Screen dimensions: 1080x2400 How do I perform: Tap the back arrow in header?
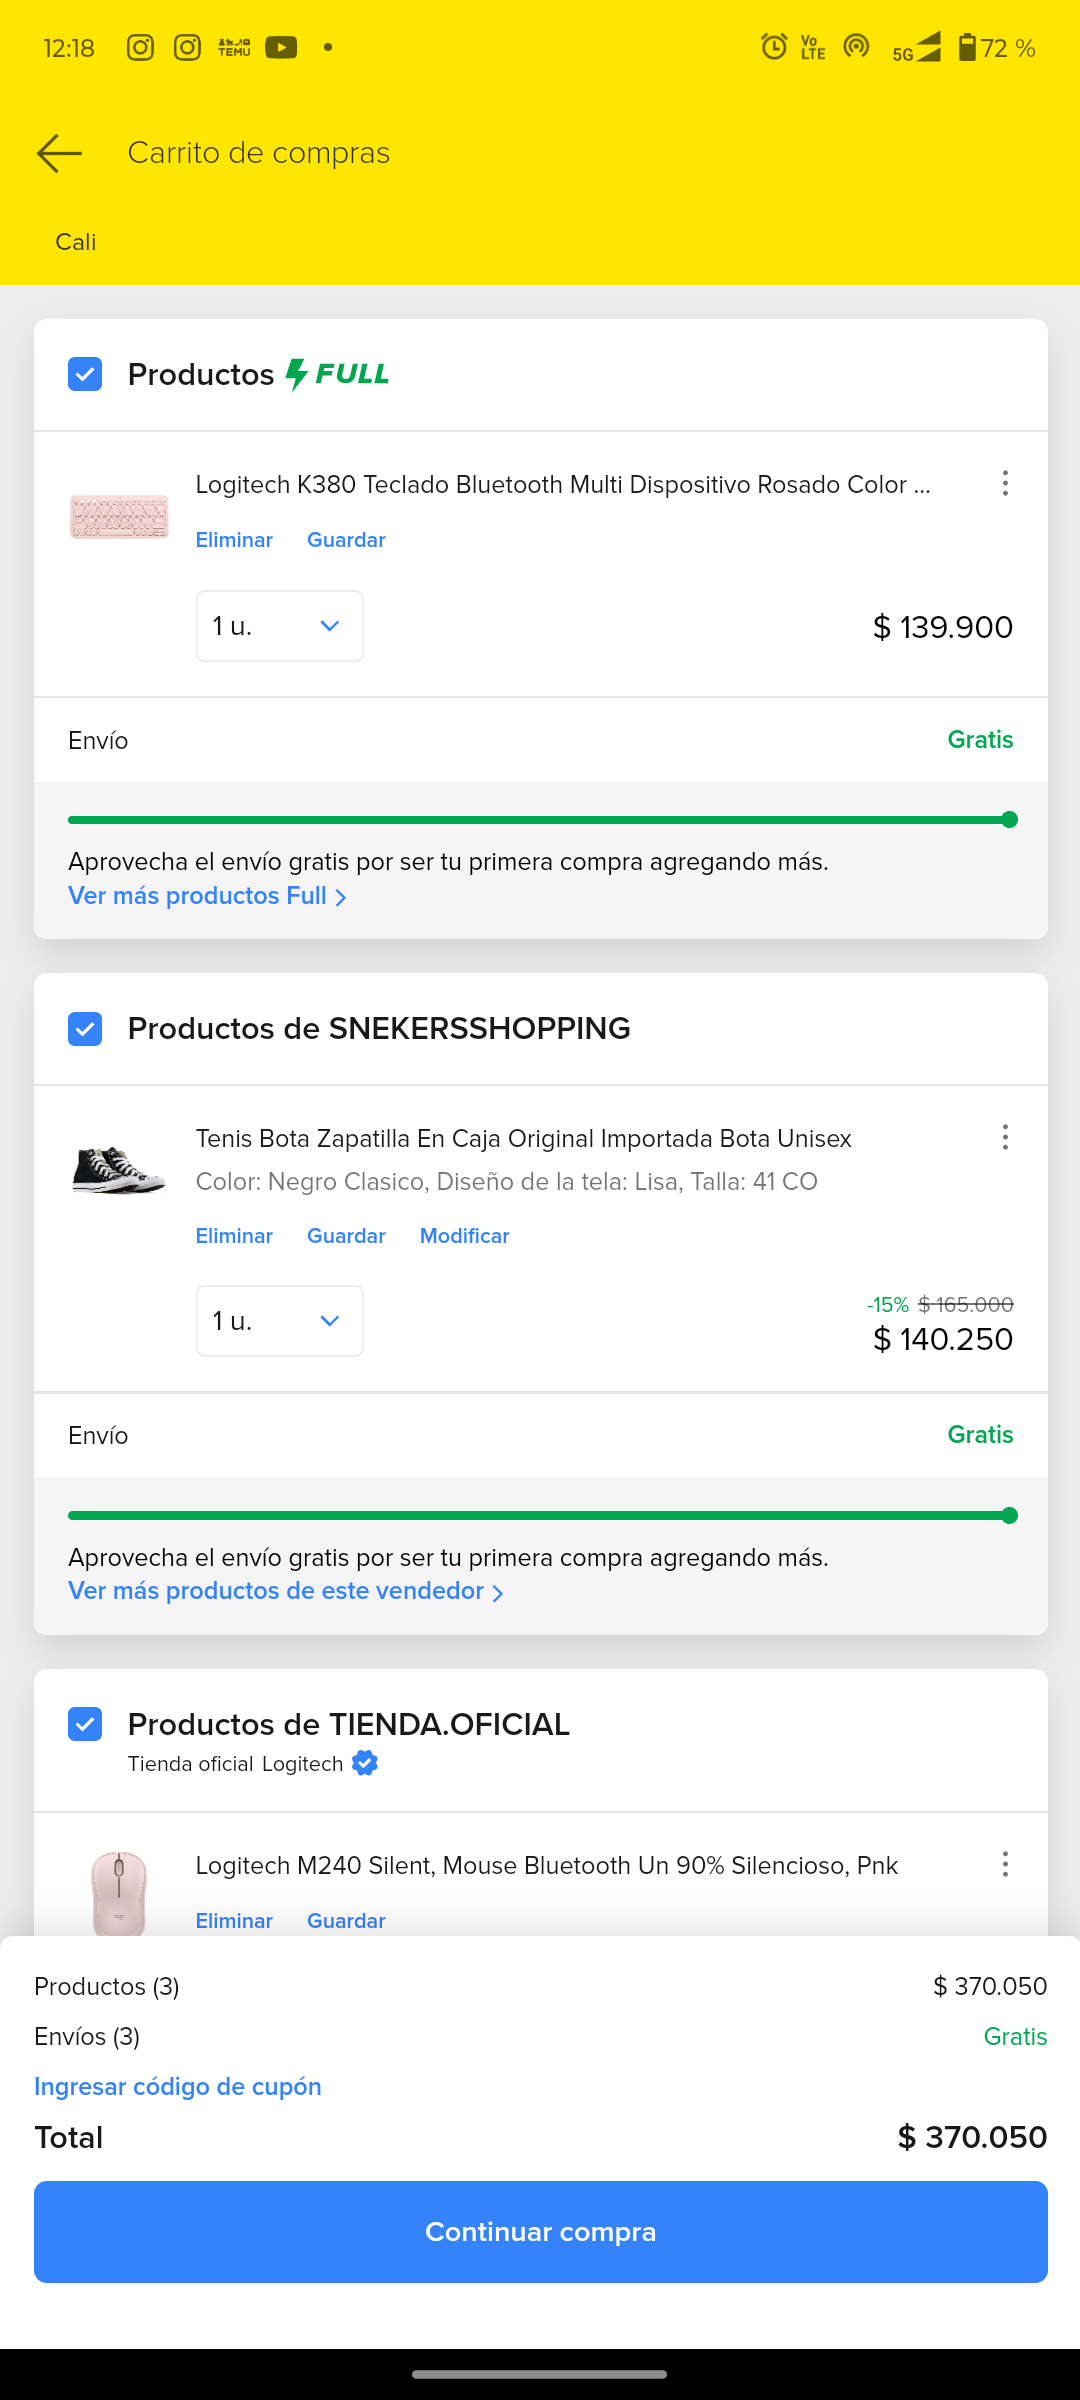[x=60, y=153]
